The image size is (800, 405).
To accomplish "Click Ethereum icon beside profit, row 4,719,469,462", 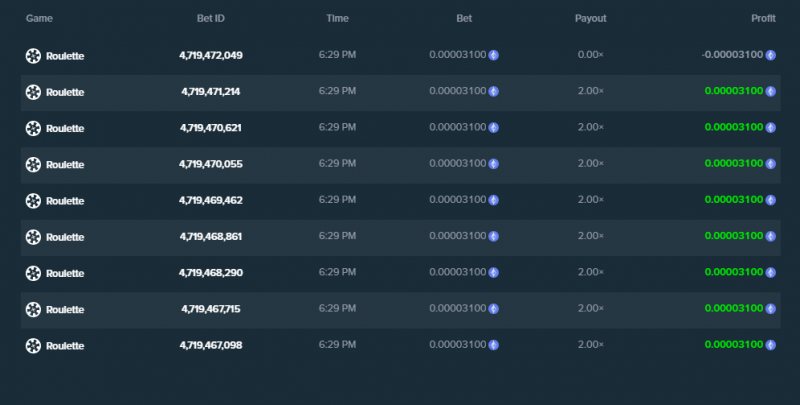I will point(770,200).
